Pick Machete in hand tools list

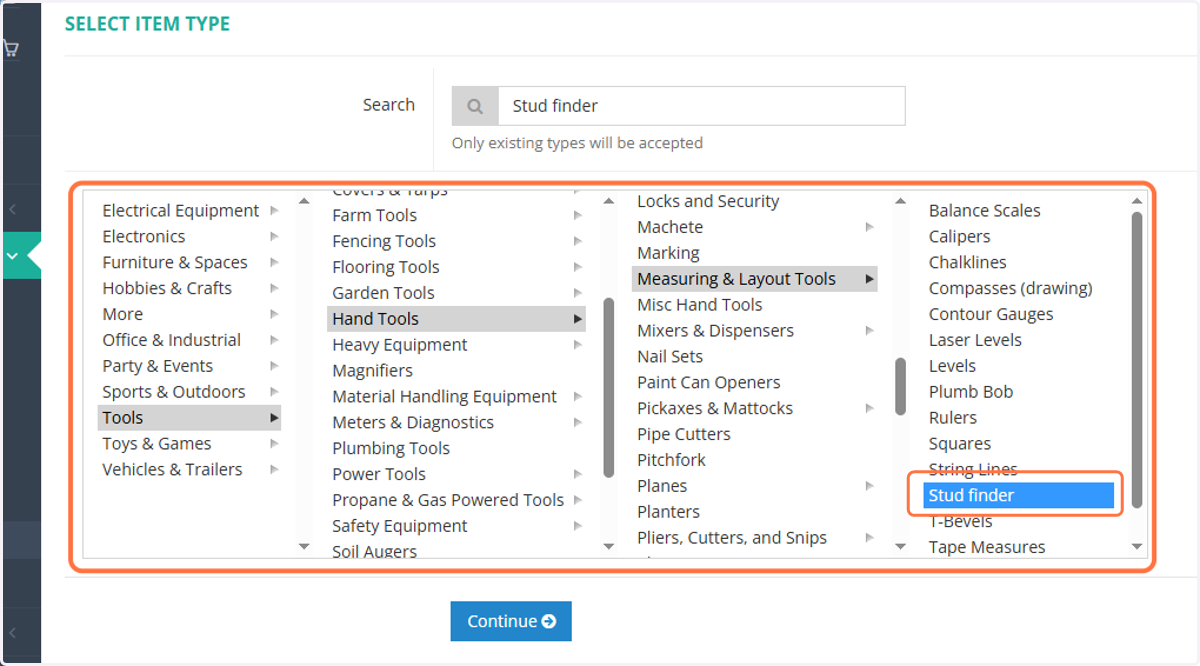670,228
